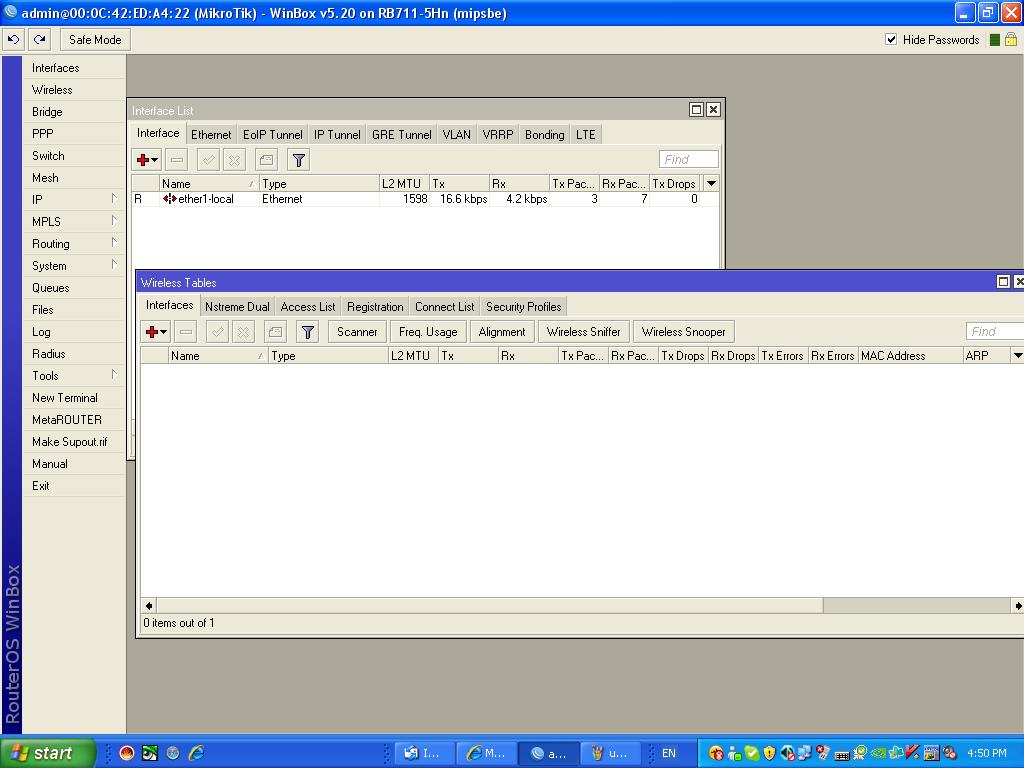
Task: Open the column selector dropdown in Interface List
Action: pos(710,182)
